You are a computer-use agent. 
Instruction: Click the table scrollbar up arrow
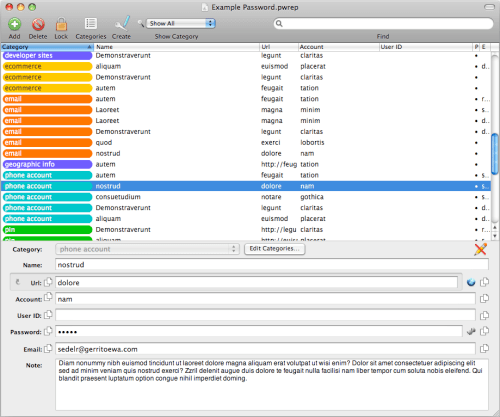pos(495,228)
